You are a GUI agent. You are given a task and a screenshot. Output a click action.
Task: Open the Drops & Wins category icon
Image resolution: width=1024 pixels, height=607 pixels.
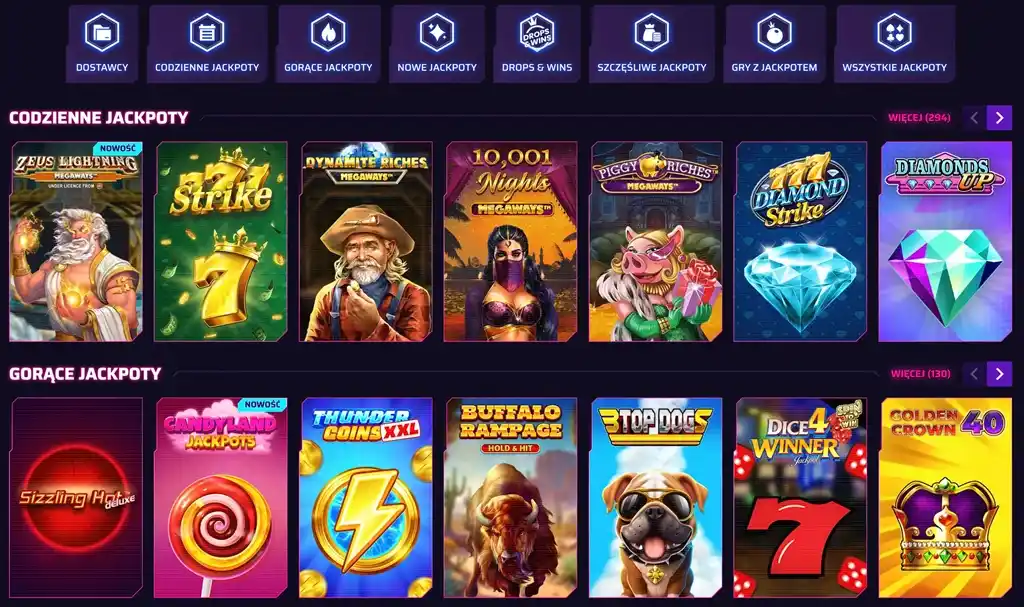(537, 32)
